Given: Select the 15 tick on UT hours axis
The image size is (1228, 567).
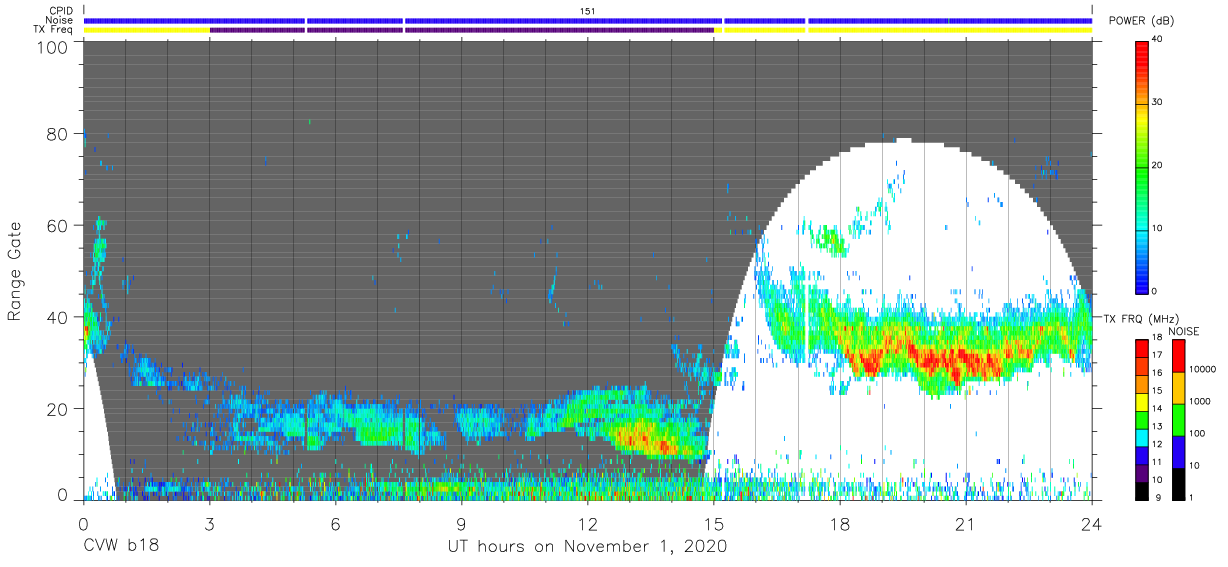Looking at the screenshot, I should click(x=713, y=523).
